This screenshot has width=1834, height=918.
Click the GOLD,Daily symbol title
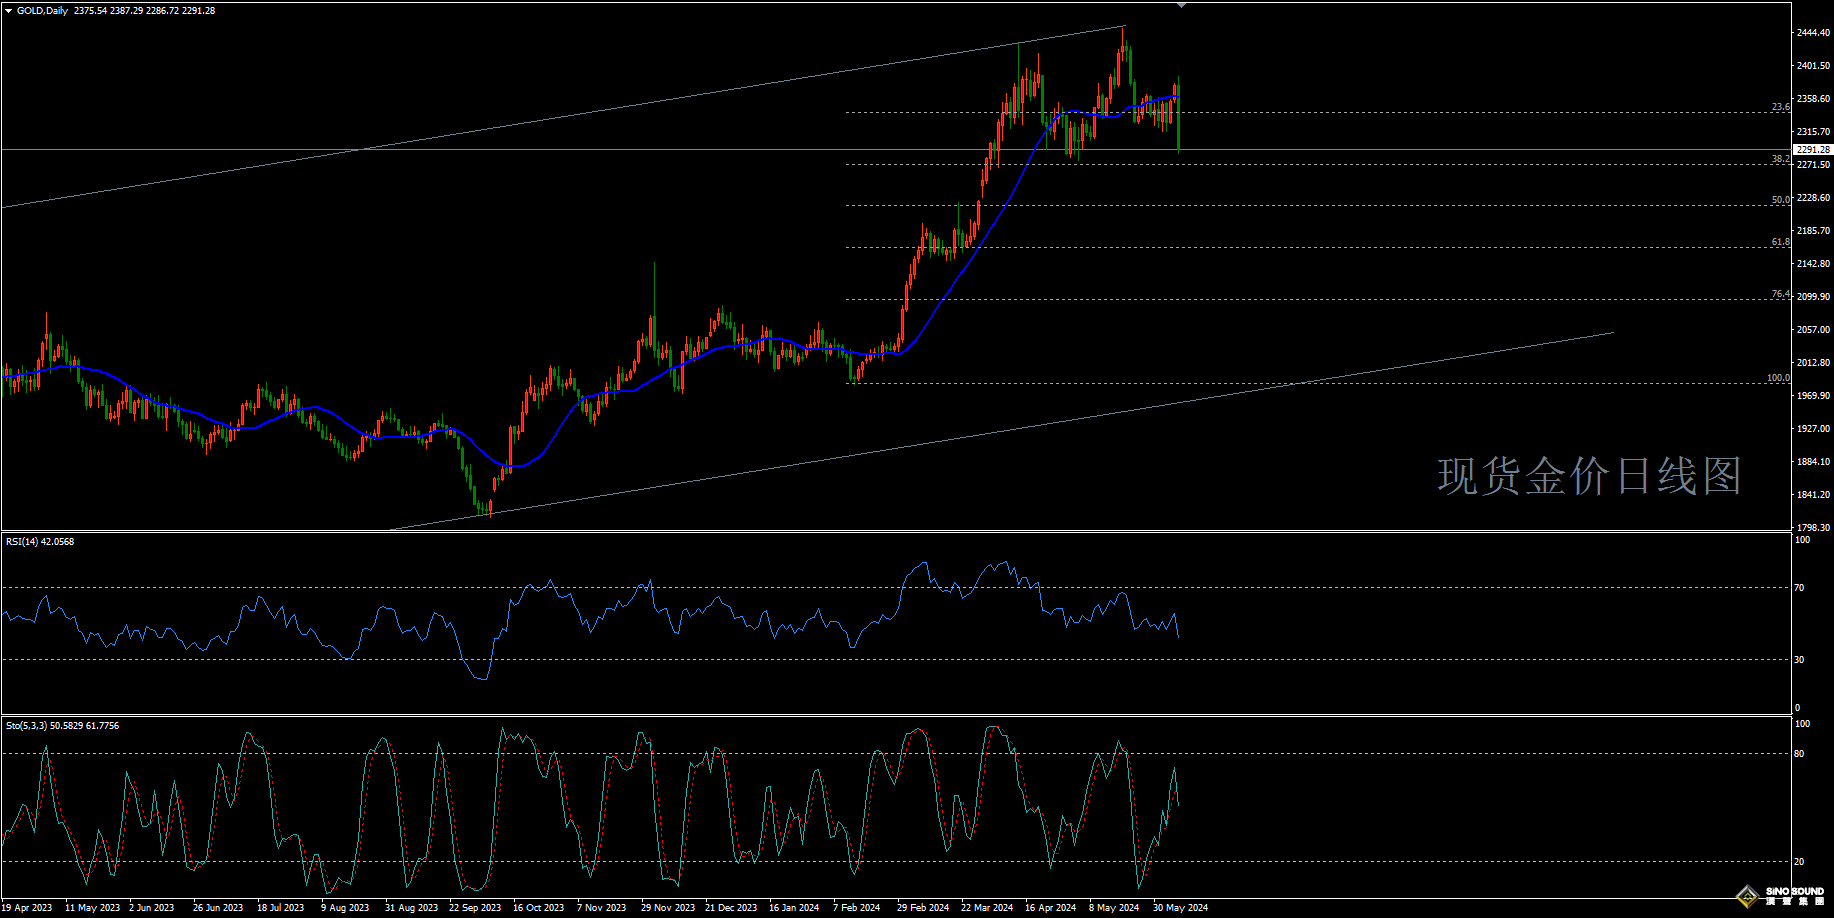(x=42, y=11)
